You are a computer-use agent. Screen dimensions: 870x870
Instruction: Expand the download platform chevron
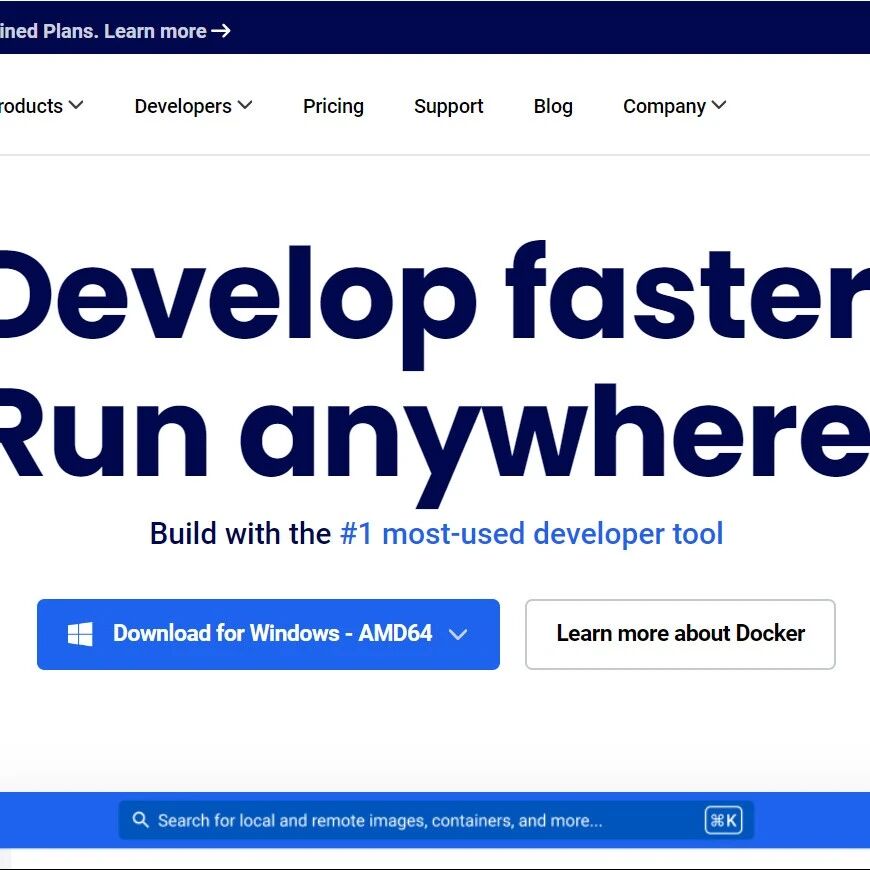[458, 634]
